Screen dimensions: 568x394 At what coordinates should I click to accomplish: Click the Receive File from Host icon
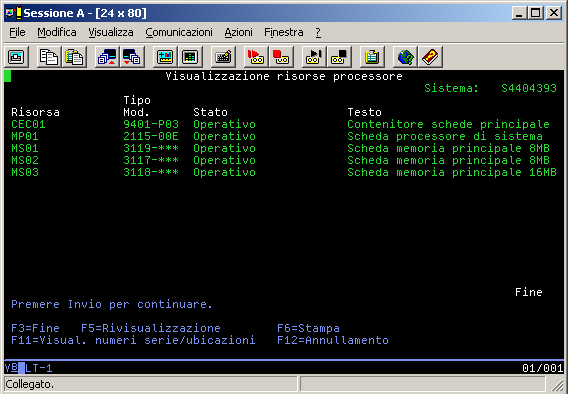(x=132, y=57)
